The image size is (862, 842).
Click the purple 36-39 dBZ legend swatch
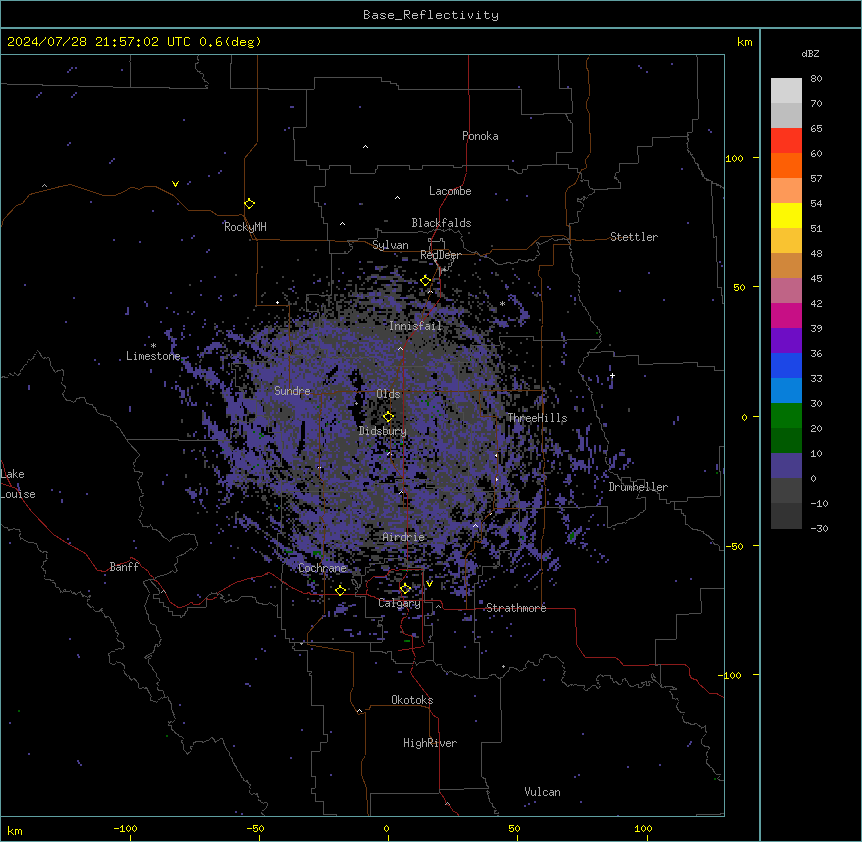786,341
